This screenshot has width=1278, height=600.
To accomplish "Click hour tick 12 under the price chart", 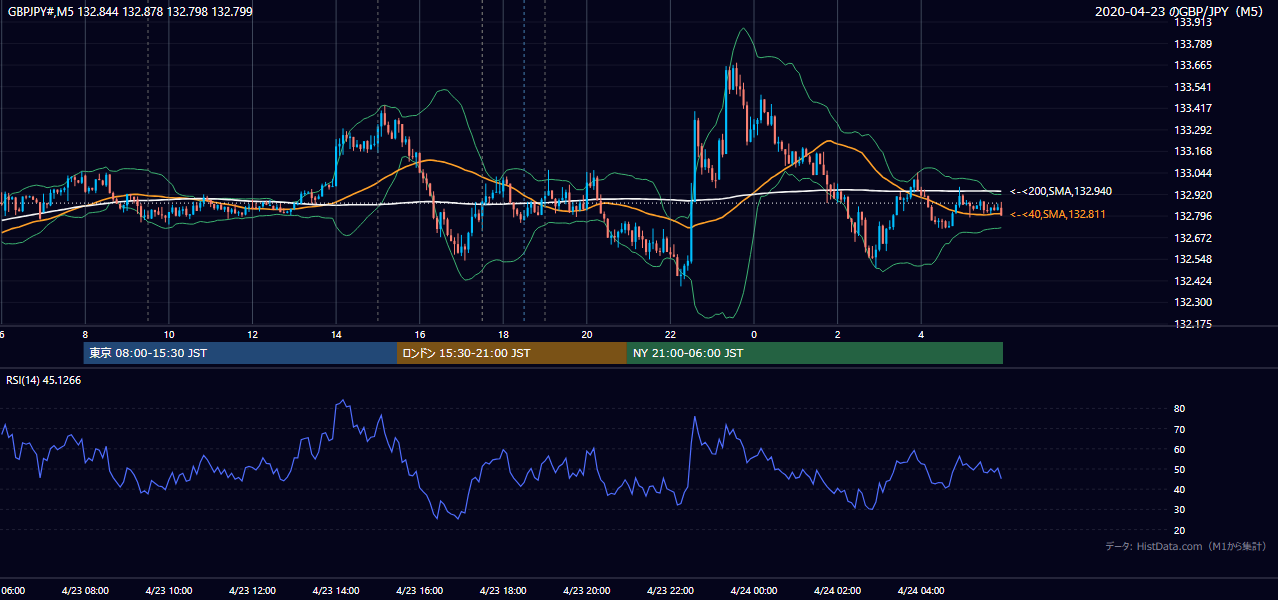I will pos(252,335).
